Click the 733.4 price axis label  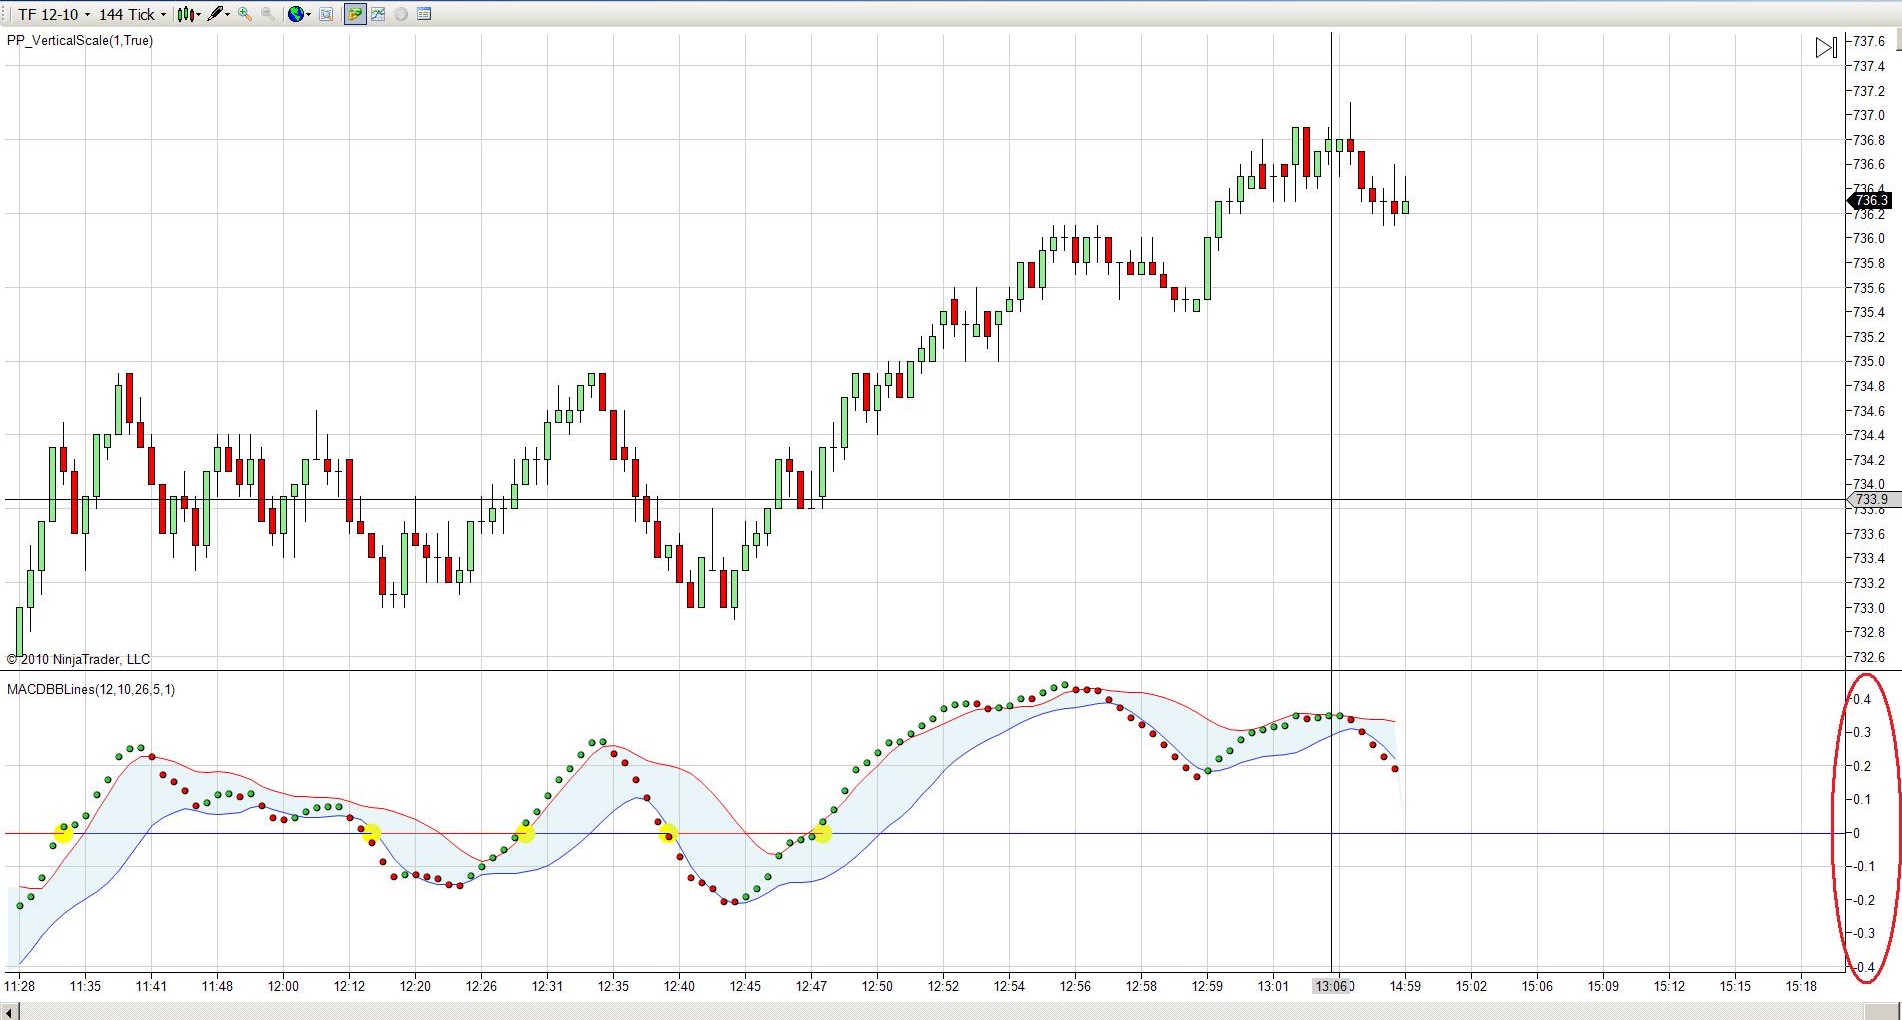point(1869,558)
